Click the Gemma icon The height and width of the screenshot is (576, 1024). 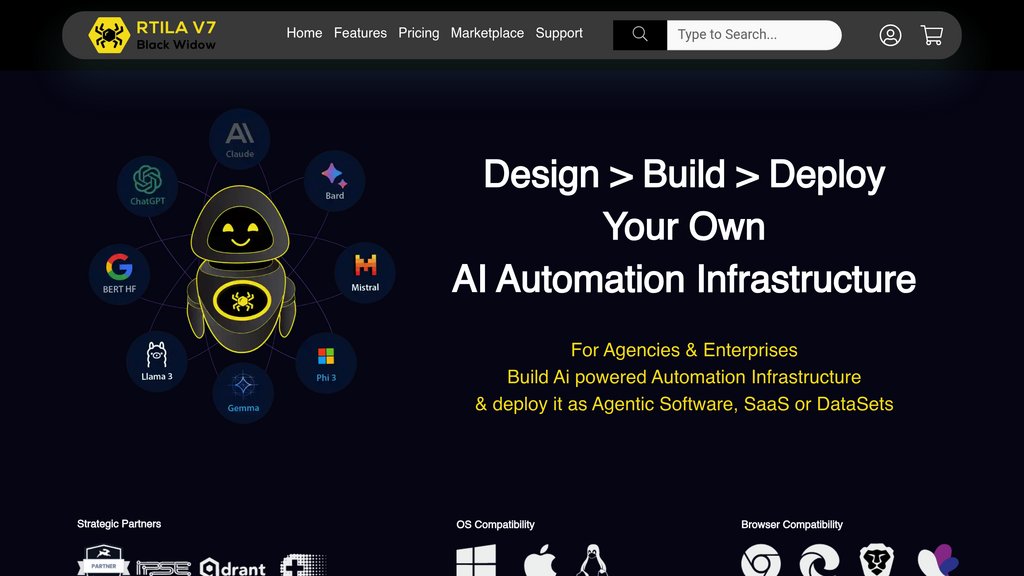(243, 391)
